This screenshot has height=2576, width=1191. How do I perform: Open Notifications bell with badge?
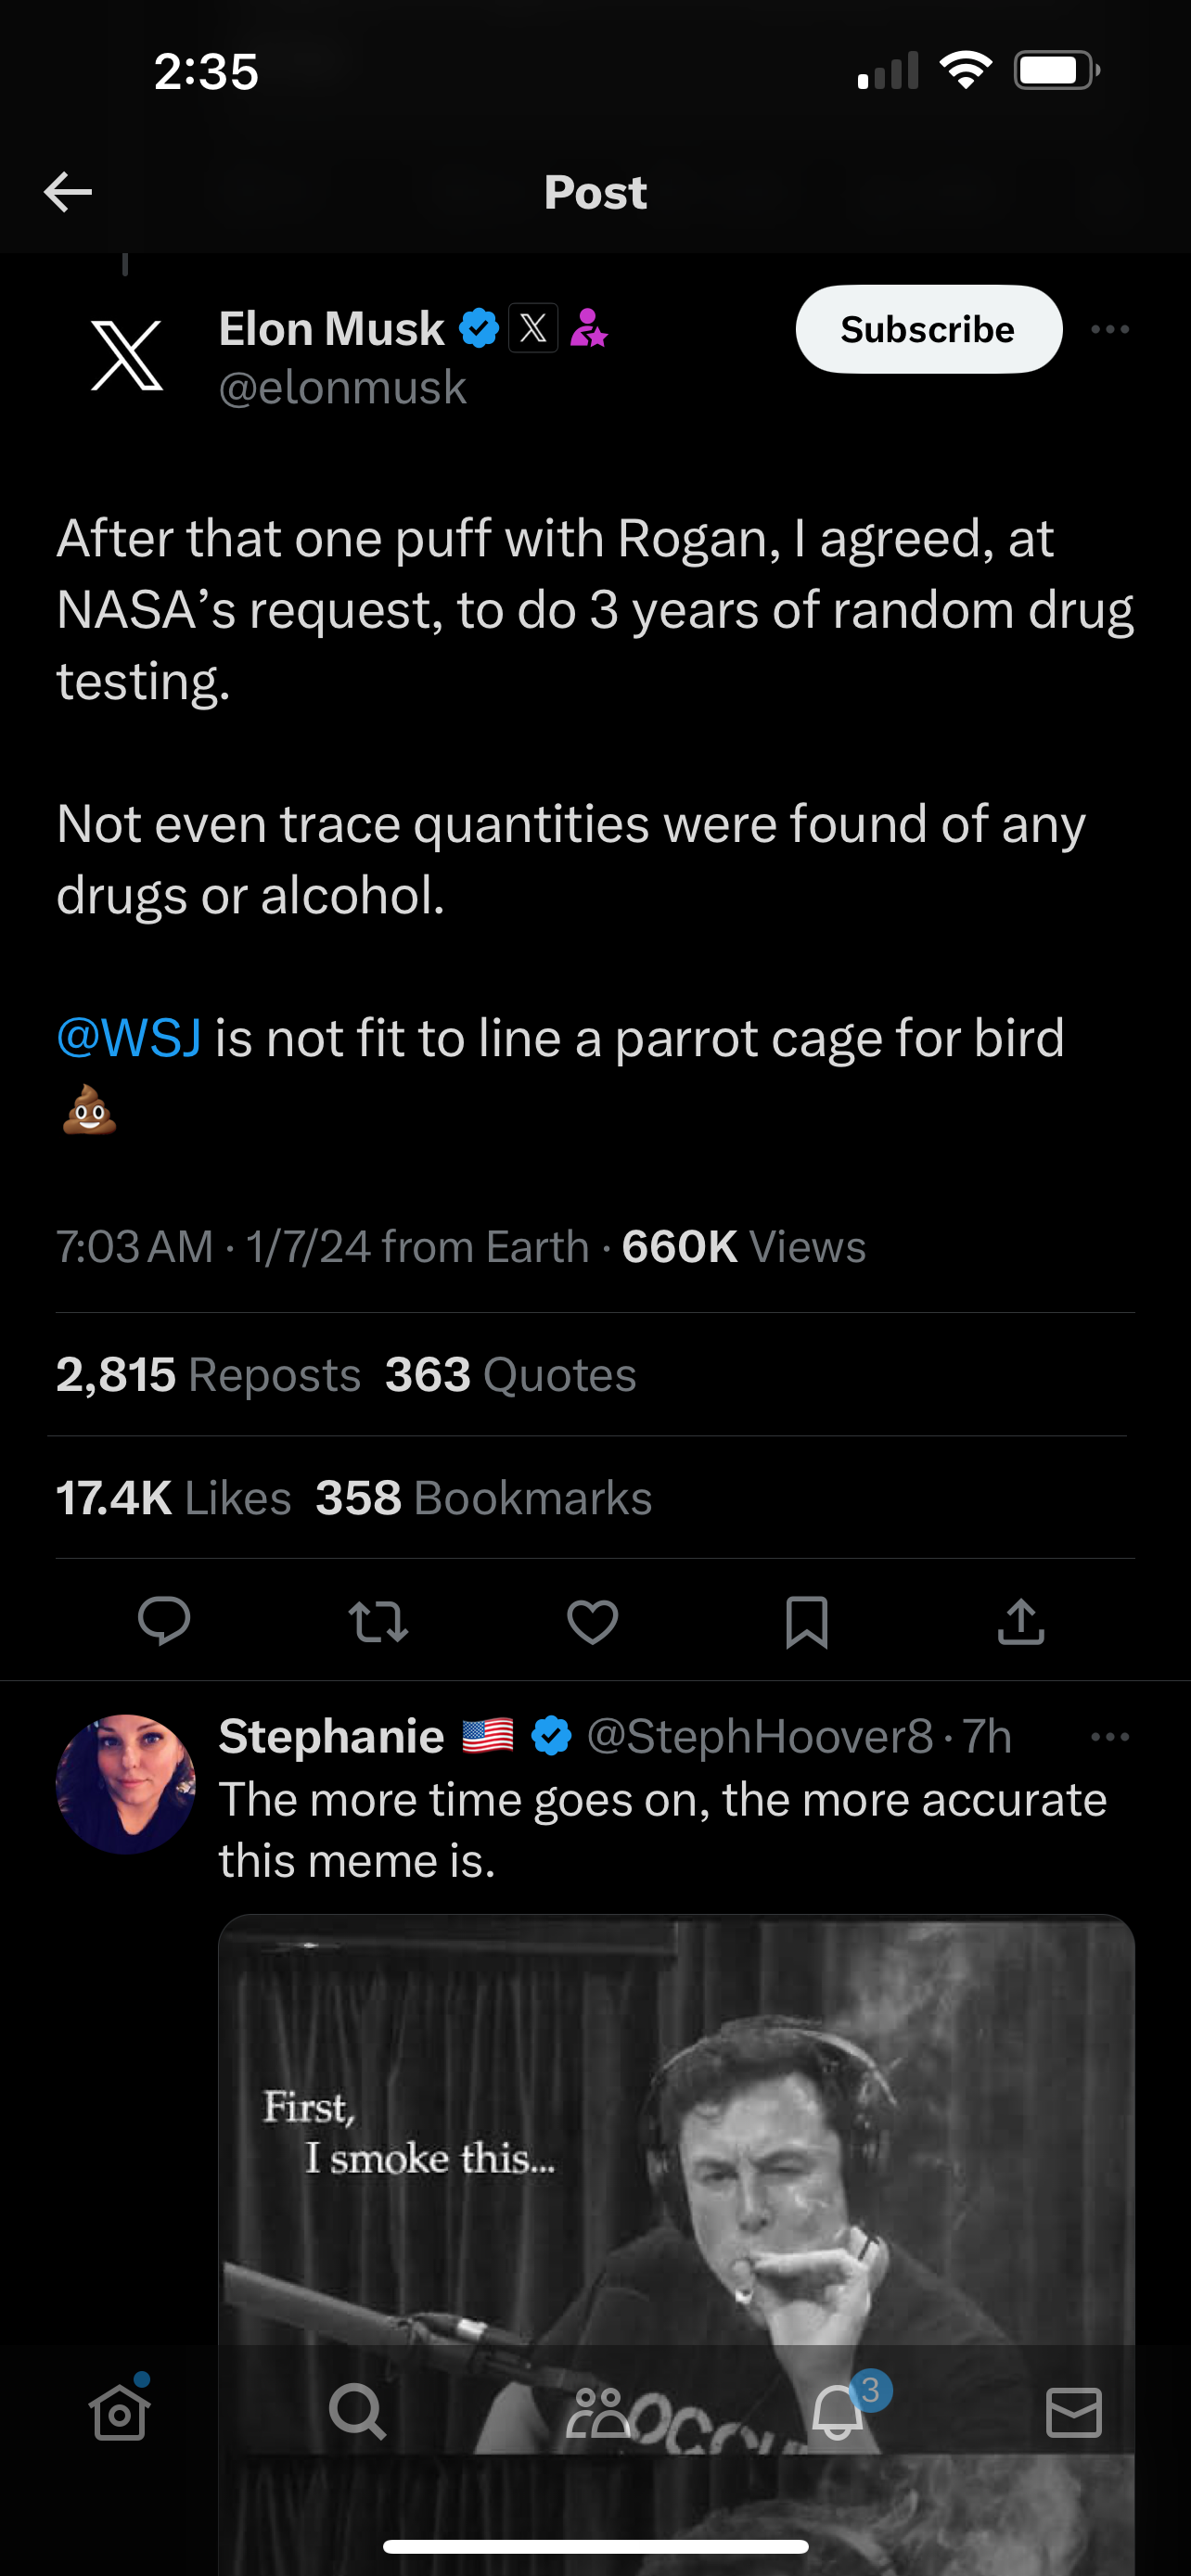(x=838, y=2412)
